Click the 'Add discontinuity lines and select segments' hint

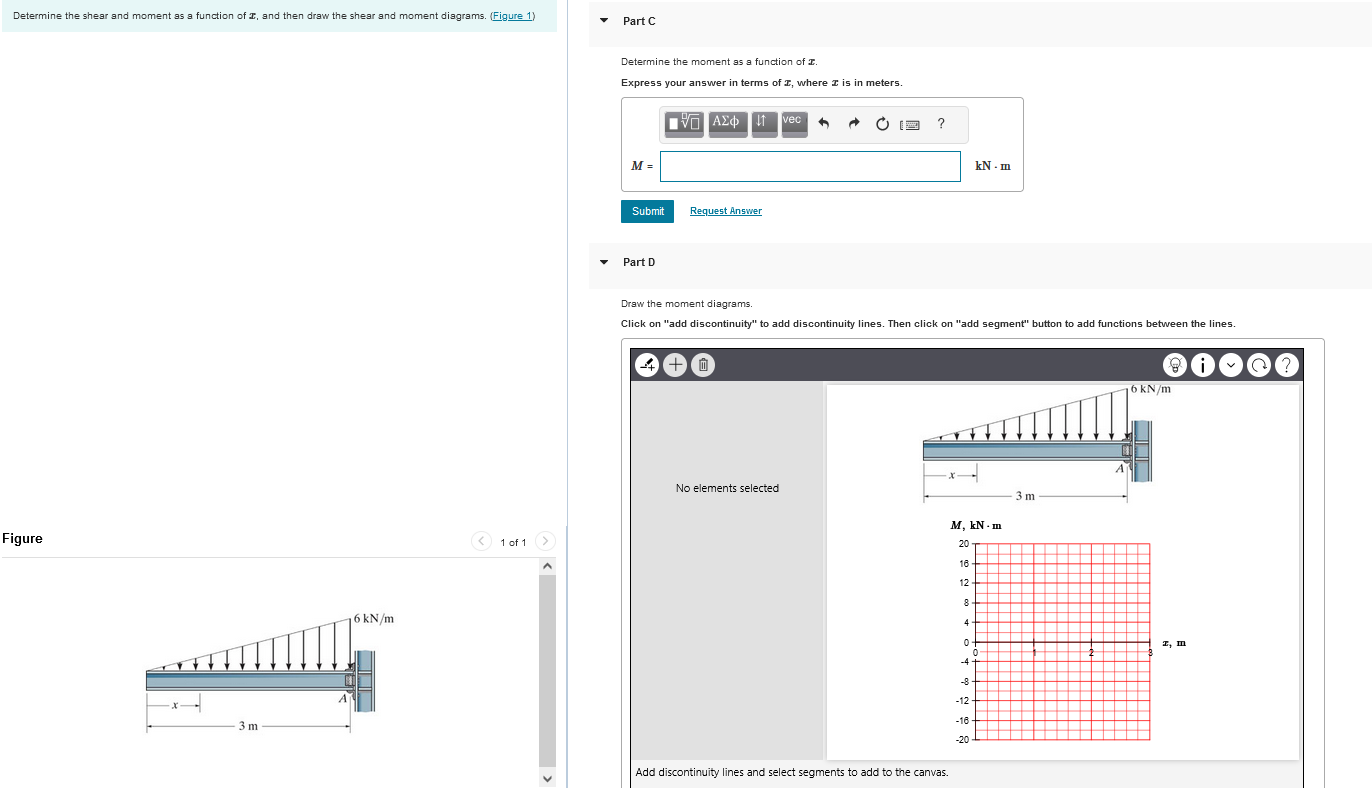tap(792, 772)
